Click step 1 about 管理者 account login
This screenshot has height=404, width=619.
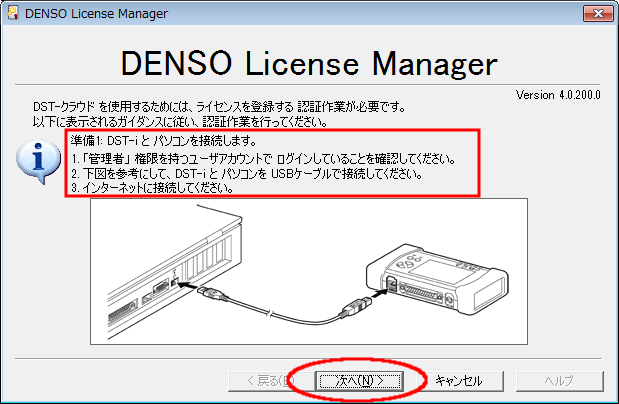[x=264, y=159]
